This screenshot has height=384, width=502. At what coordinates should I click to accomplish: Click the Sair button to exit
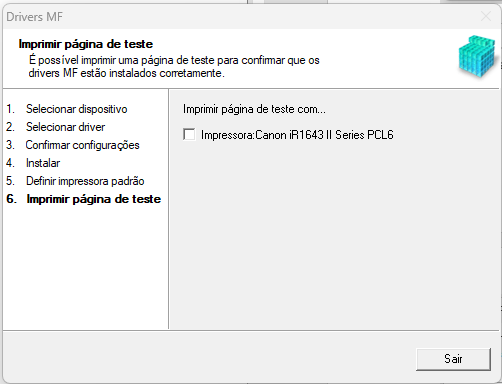point(453,359)
